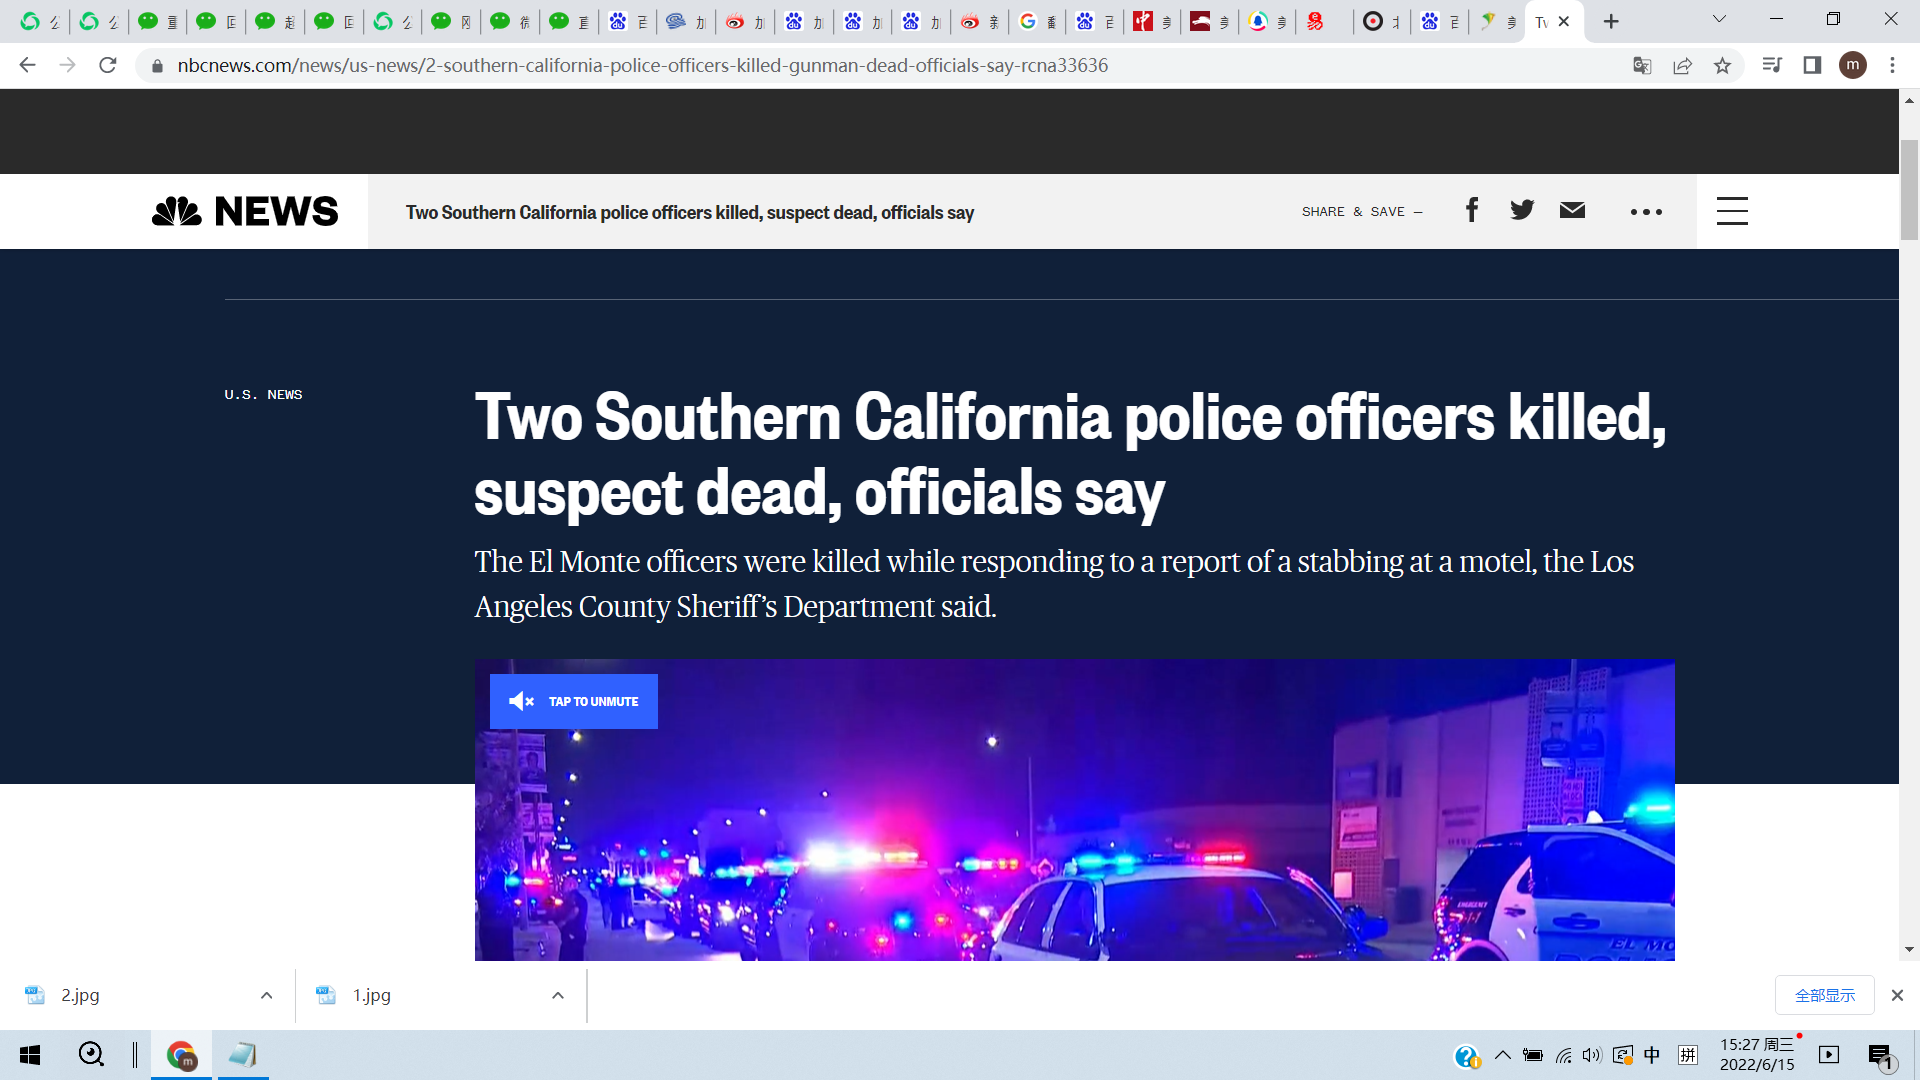View site security lock icon
The width and height of the screenshot is (1920, 1080).
[157, 66]
